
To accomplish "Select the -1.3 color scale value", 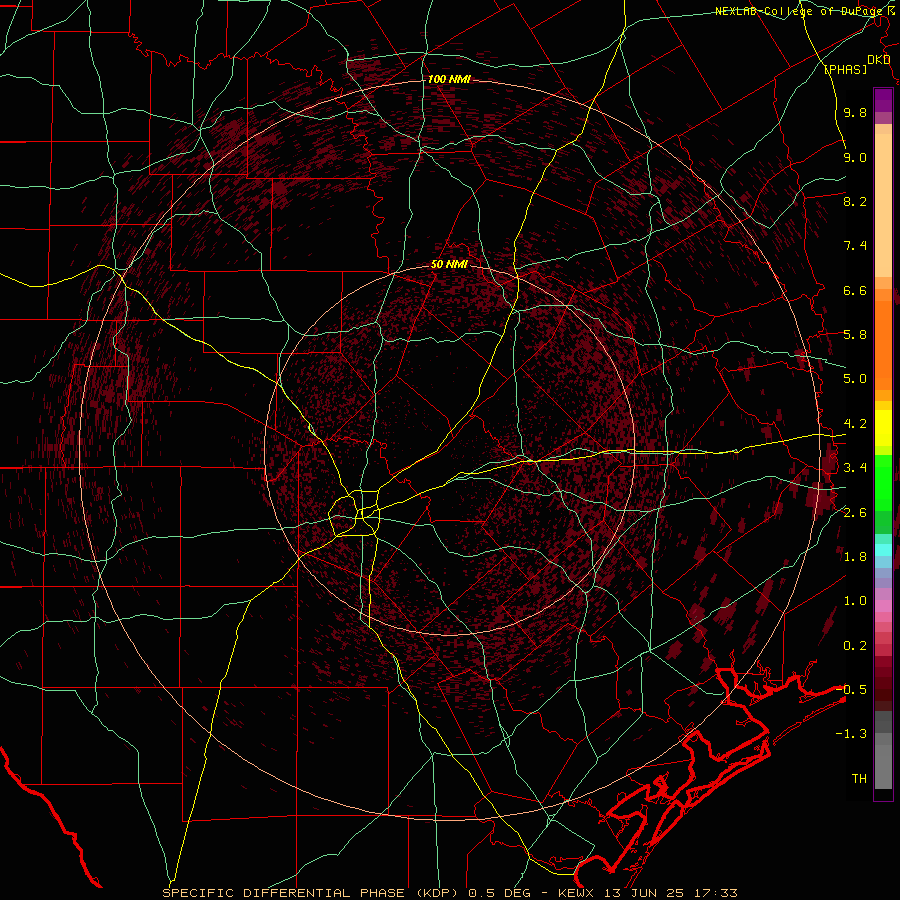I will (851, 734).
